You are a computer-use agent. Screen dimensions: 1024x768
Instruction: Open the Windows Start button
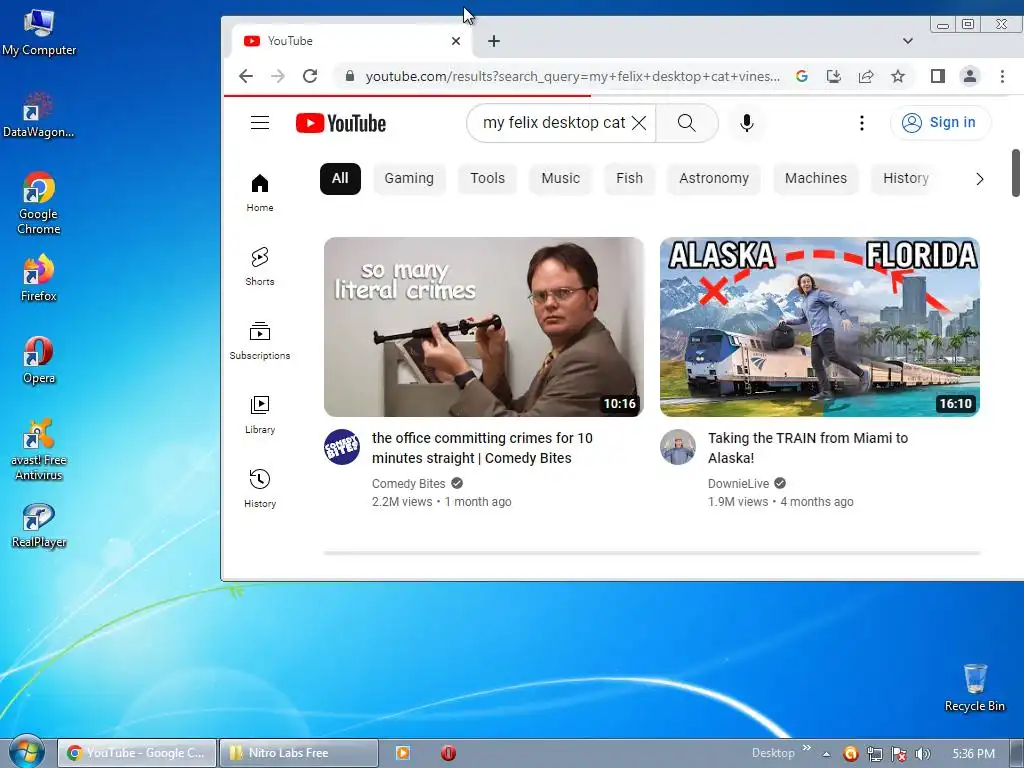[x=26, y=752]
